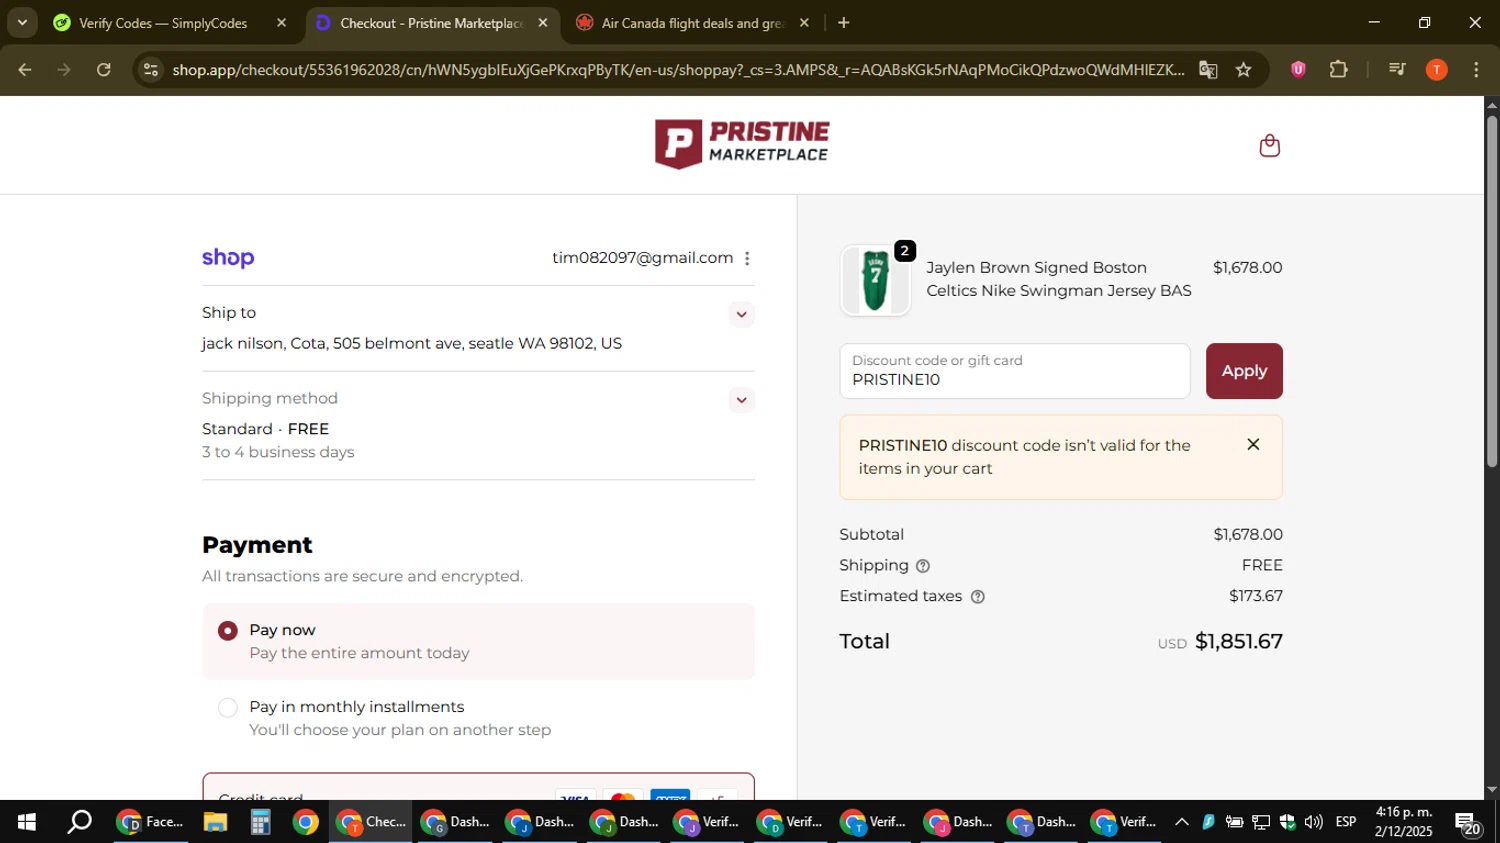
Task: Open a new browser tab
Action: click(843, 23)
